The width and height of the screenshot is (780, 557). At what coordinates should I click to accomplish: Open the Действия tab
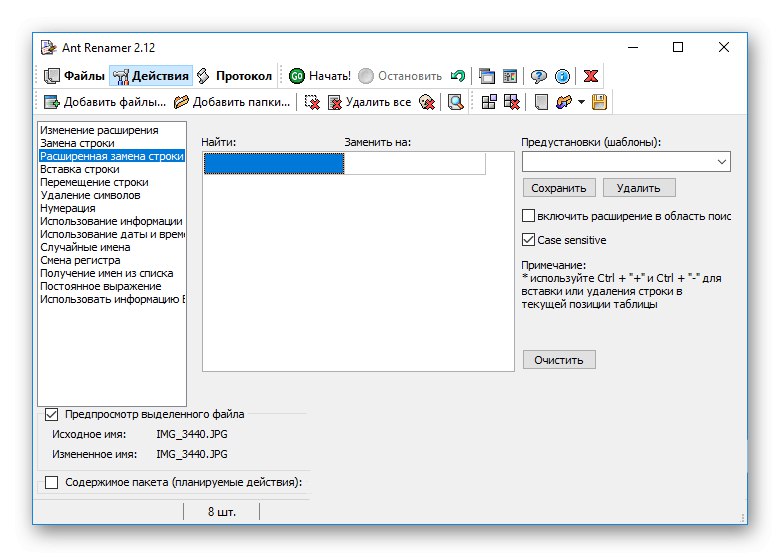click(x=151, y=76)
